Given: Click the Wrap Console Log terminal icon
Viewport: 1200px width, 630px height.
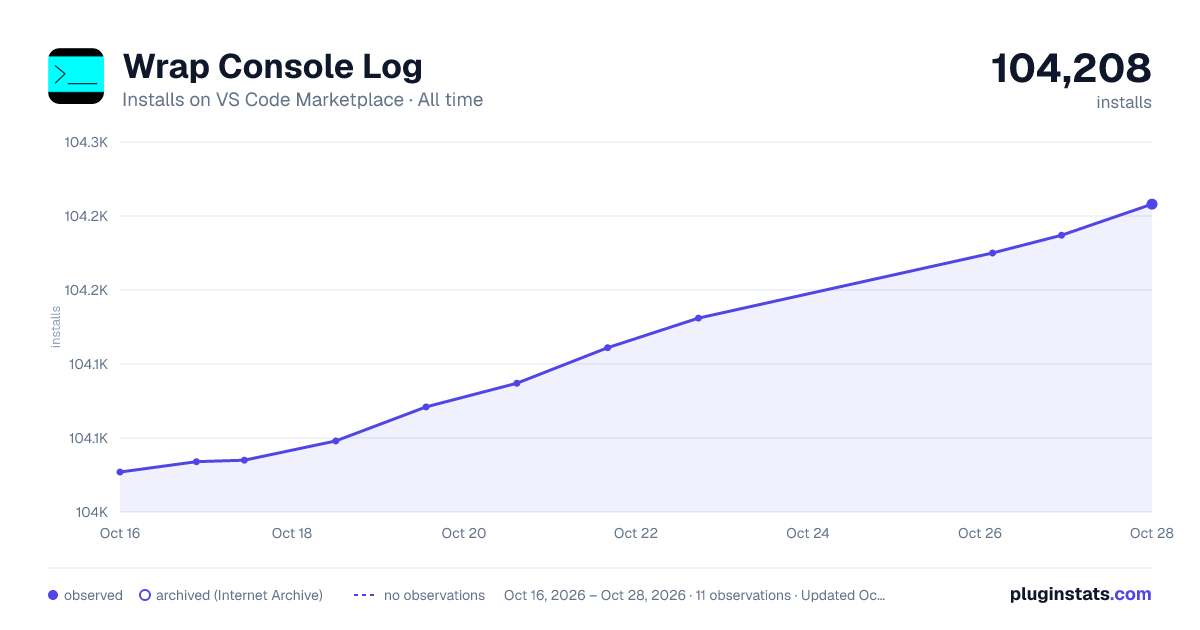Looking at the screenshot, I should [x=76, y=76].
